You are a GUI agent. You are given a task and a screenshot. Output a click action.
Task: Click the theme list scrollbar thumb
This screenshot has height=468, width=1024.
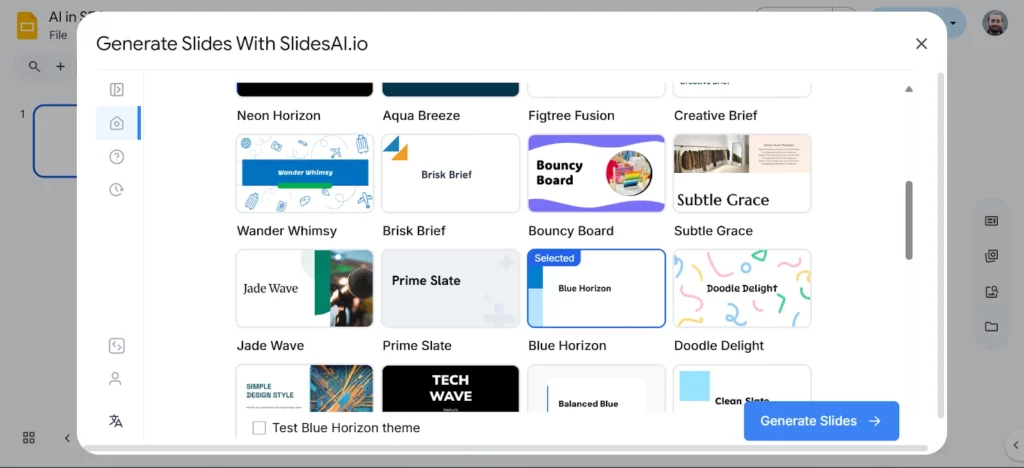tap(909, 220)
